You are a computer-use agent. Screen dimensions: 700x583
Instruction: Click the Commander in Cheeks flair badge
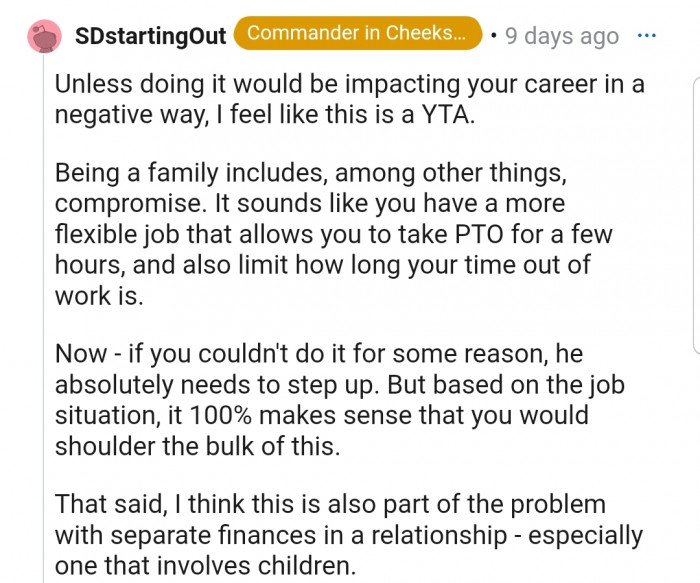[x=357, y=33]
